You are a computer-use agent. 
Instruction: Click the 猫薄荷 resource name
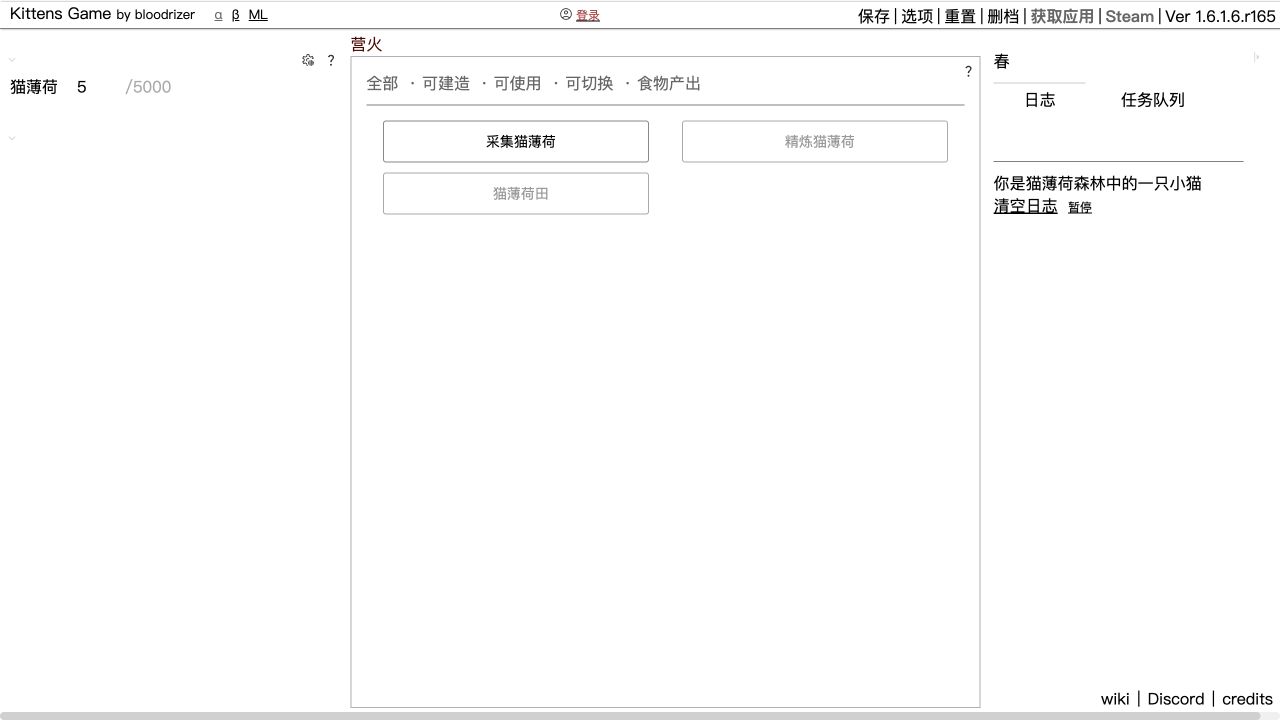[34, 87]
